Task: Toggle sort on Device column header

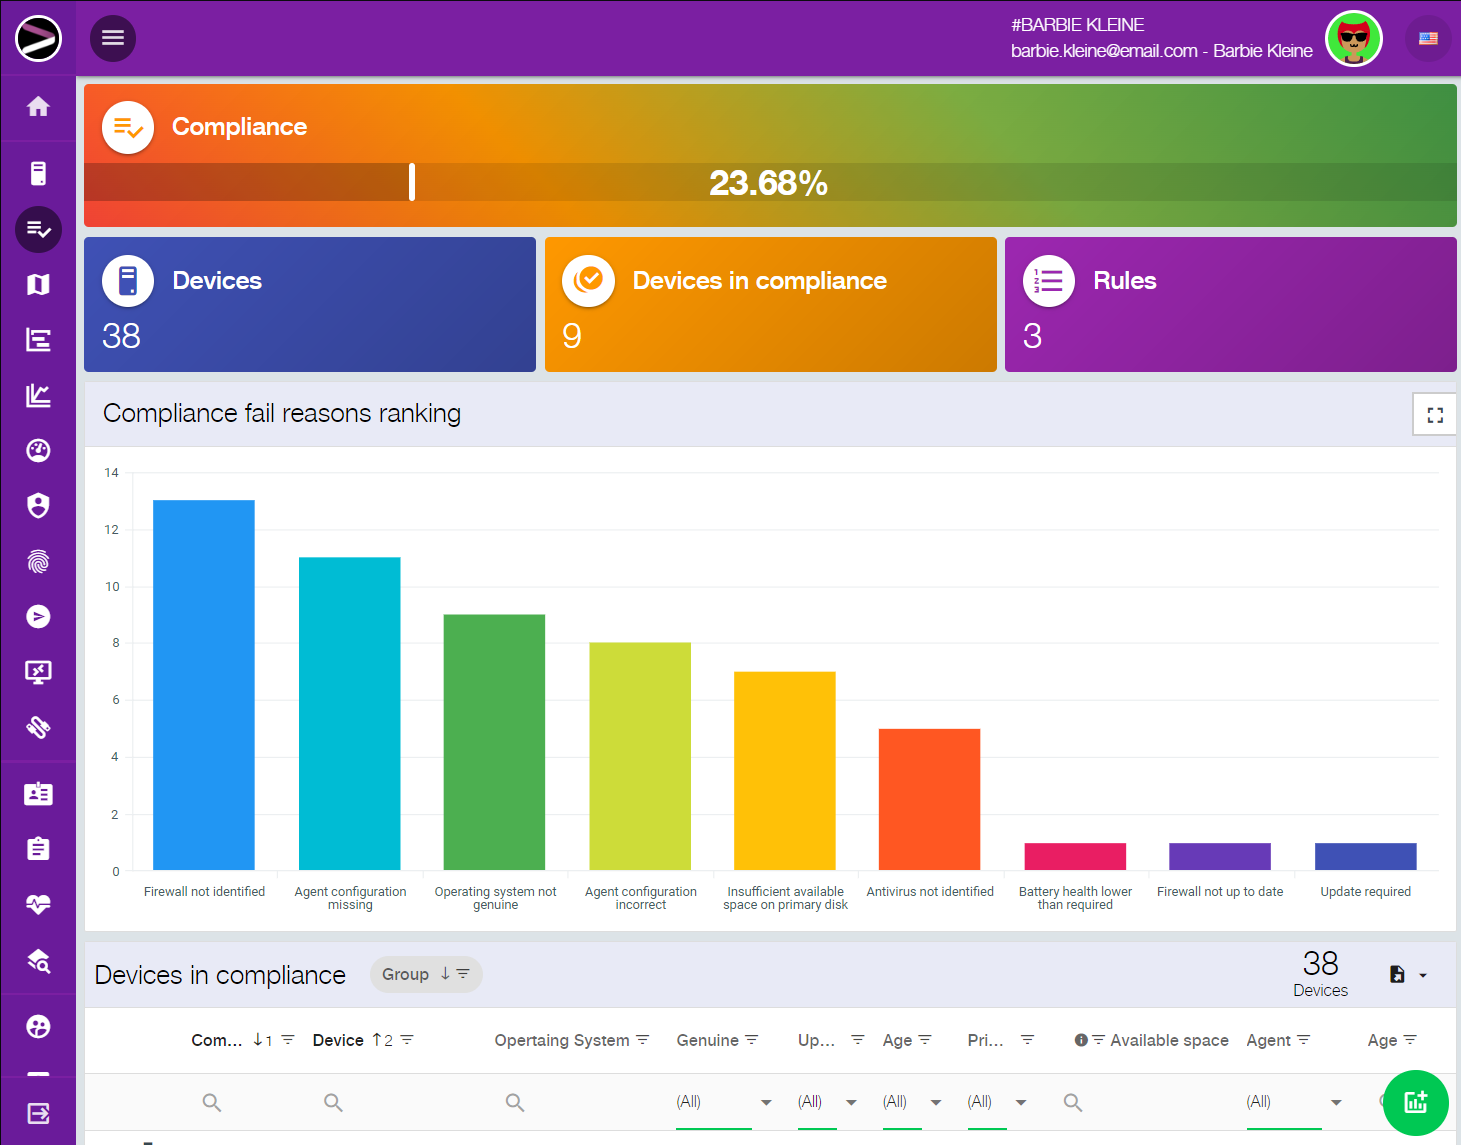Action: coord(338,1040)
